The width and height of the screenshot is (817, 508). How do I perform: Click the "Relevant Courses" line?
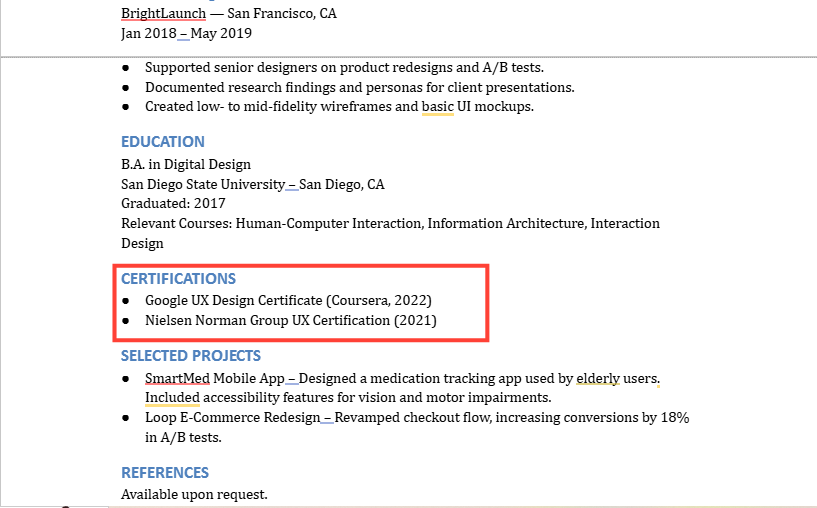coord(390,224)
